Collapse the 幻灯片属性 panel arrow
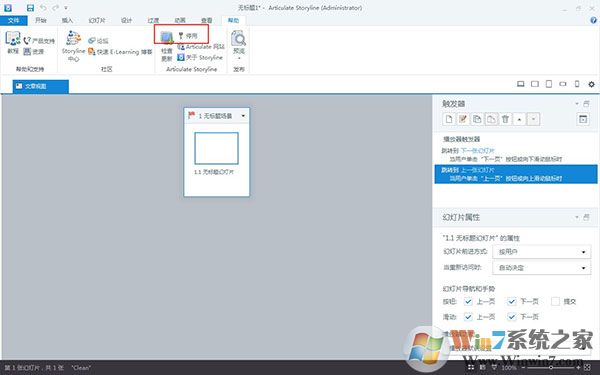The height and width of the screenshot is (375, 600). [x=577, y=217]
